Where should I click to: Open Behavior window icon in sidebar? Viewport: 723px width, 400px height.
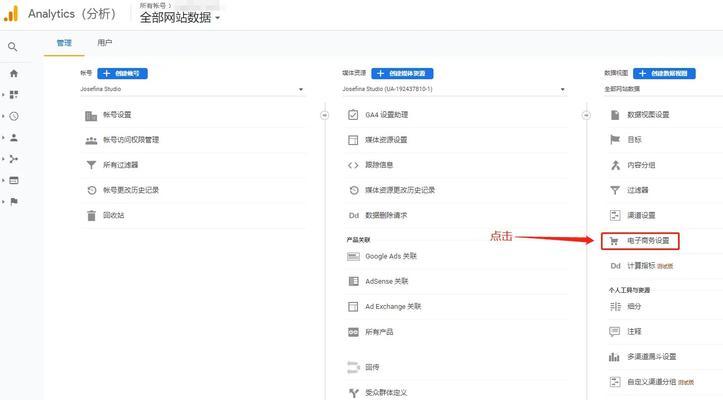(x=14, y=180)
